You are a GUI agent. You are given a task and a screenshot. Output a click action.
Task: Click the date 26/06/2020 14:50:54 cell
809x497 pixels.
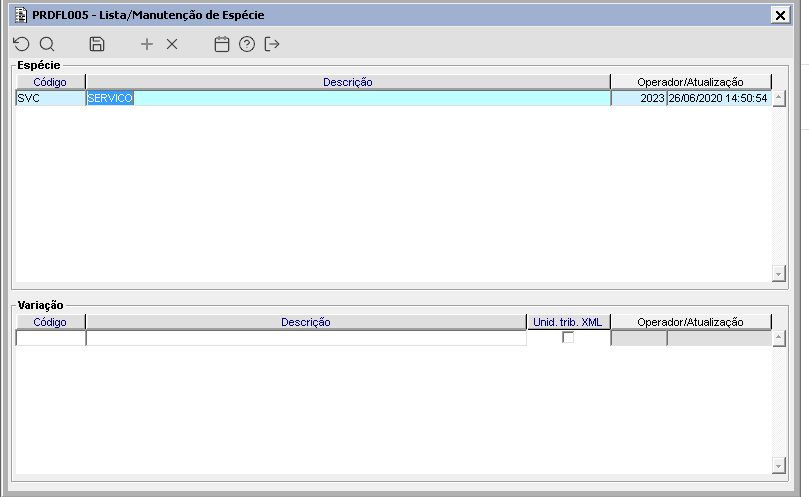click(x=719, y=98)
